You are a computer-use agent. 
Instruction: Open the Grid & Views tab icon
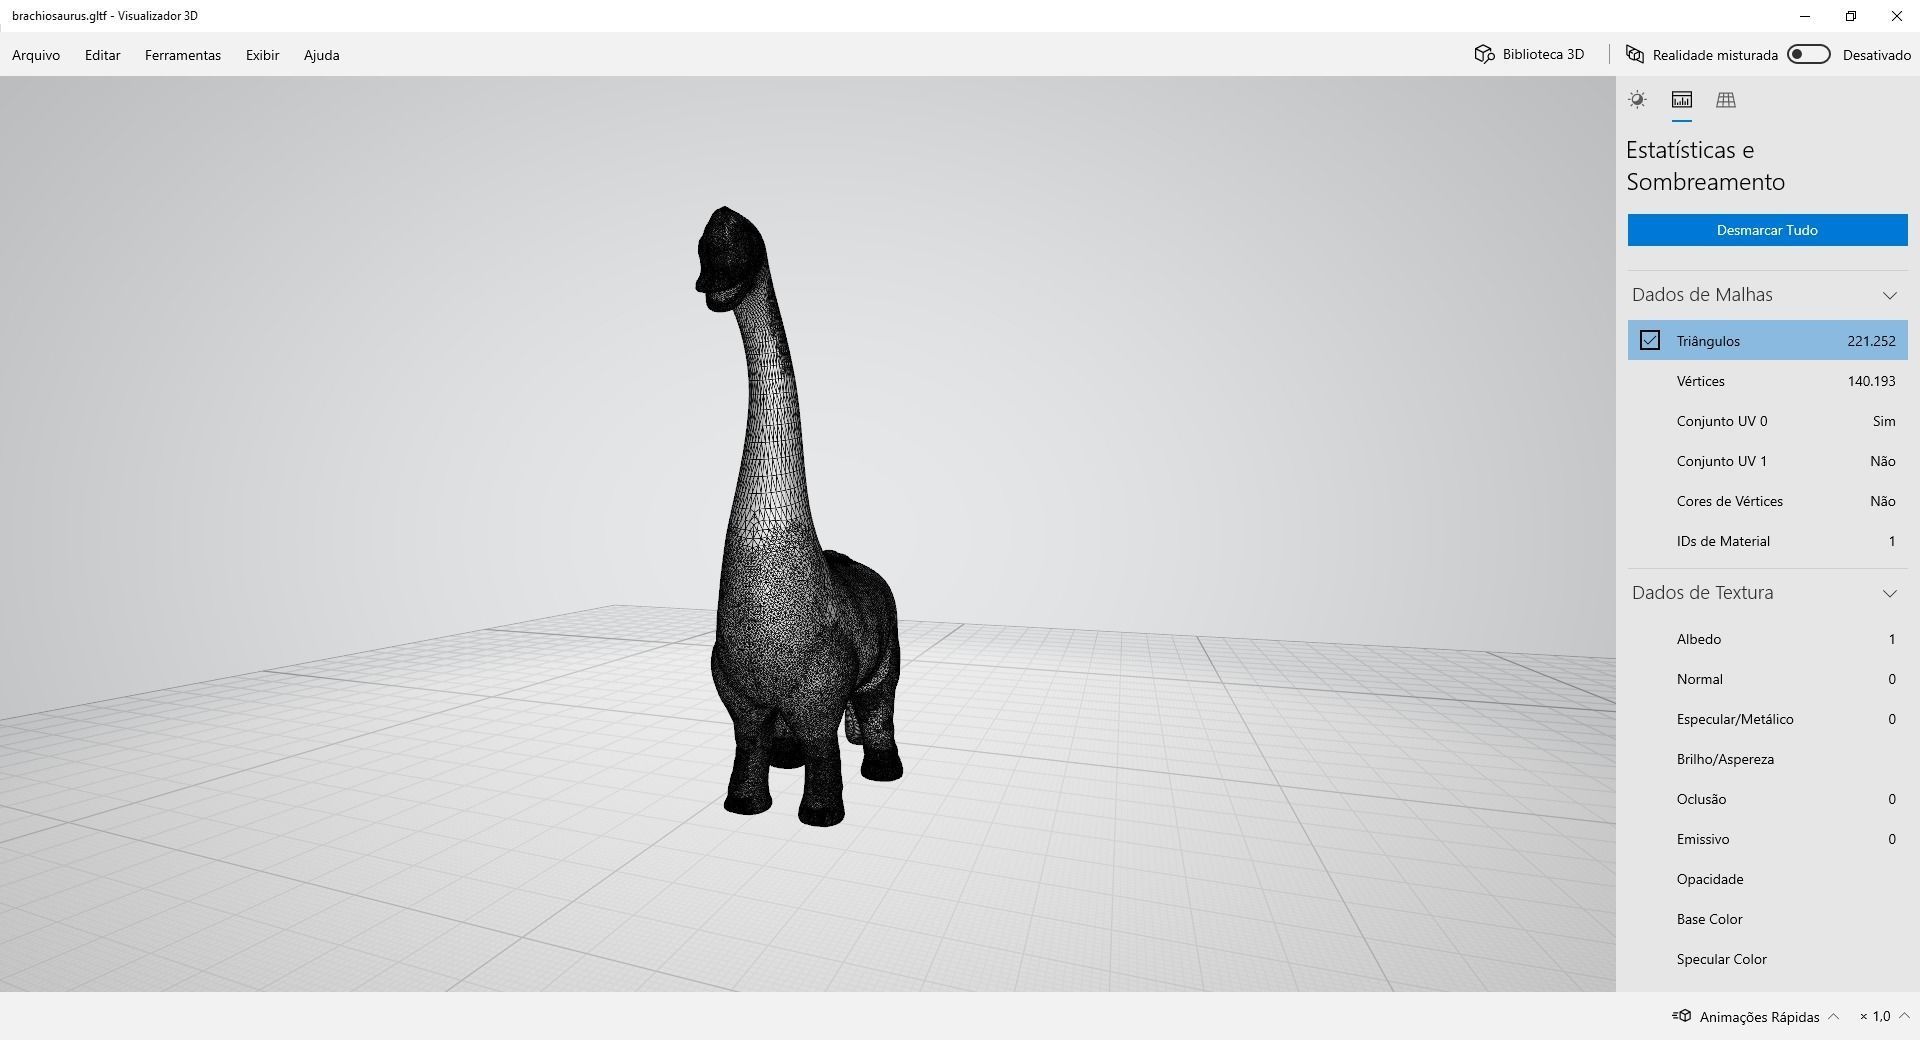(x=1726, y=100)
